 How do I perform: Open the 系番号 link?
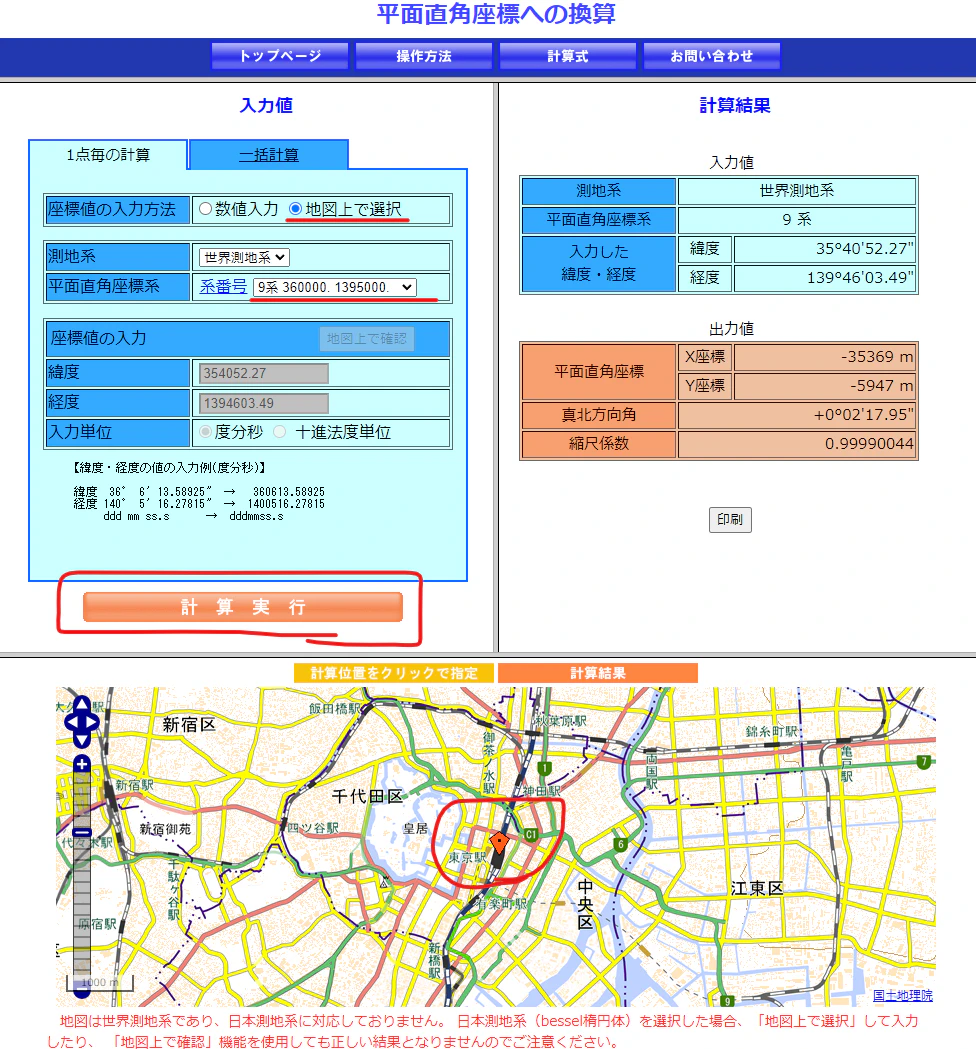[223, 287]
